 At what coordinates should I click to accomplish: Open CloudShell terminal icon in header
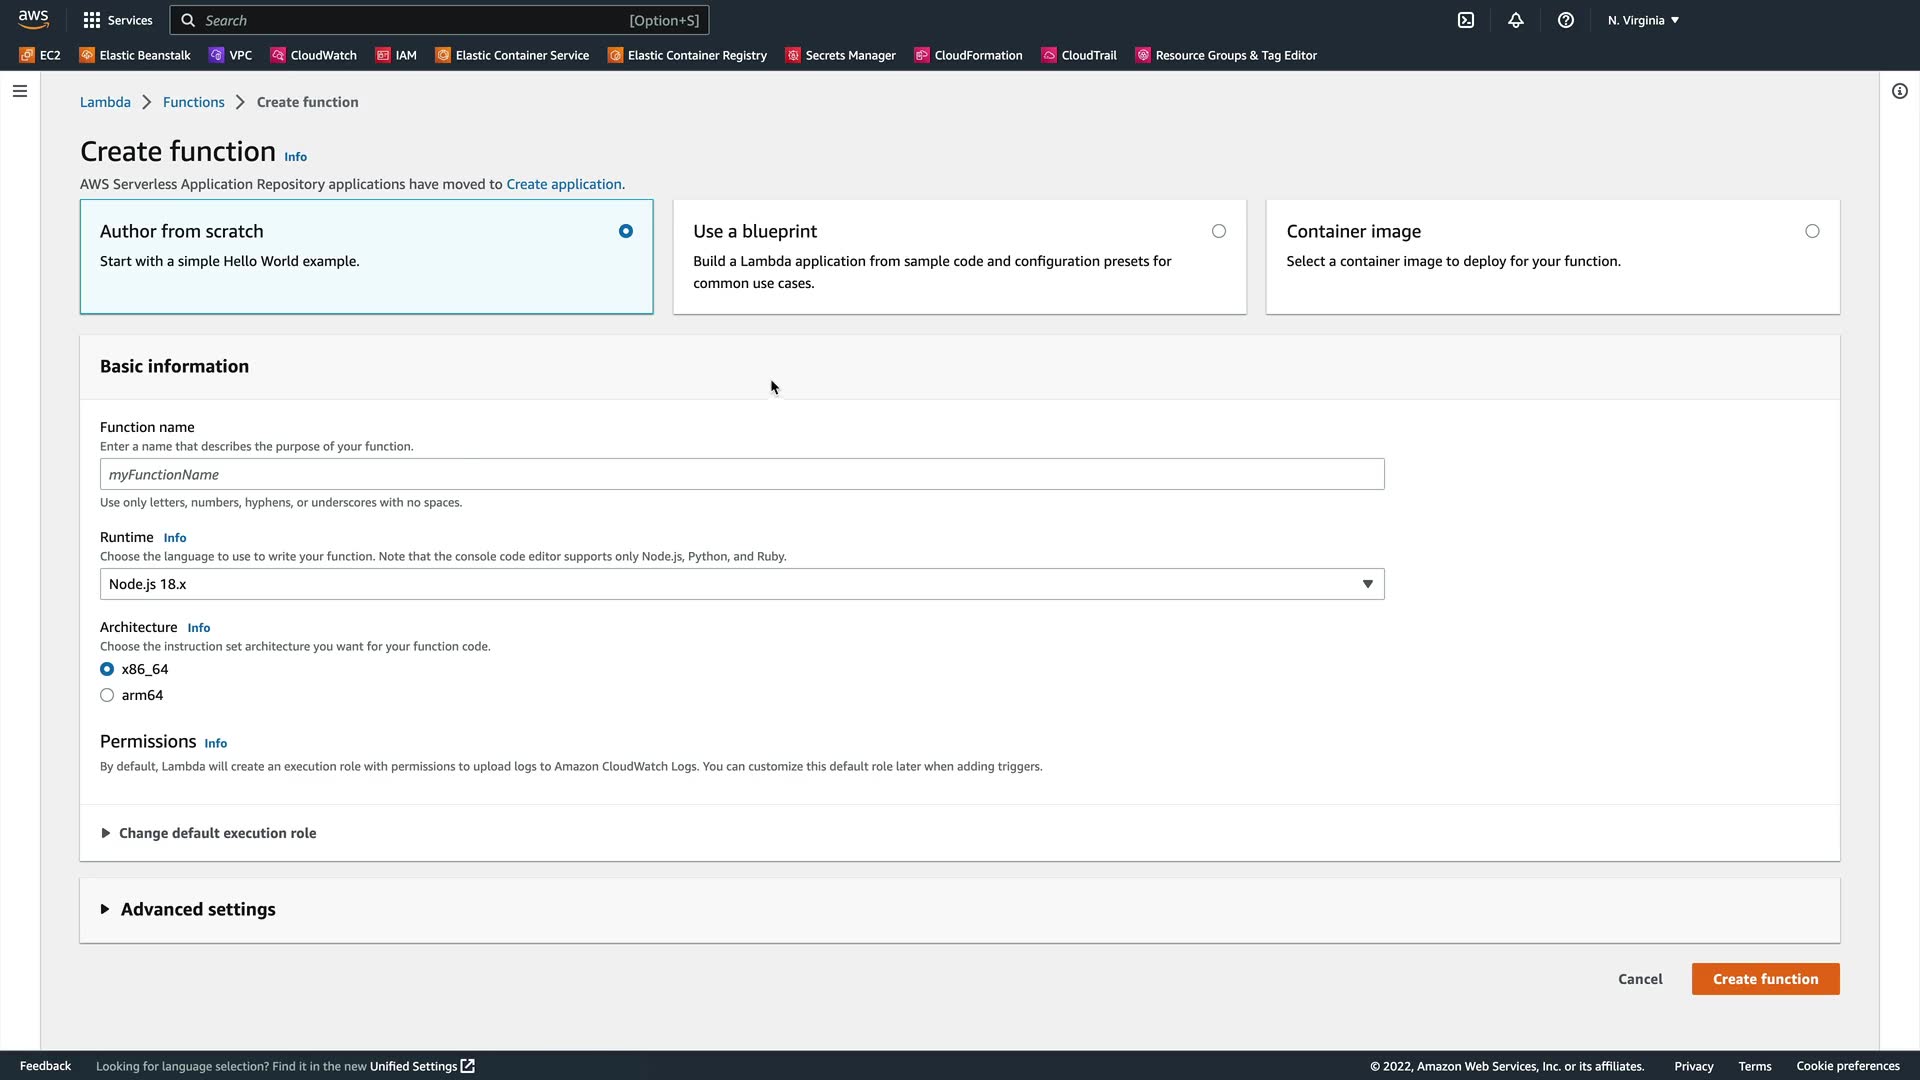pyautogui.click(x=1465, y=20)
